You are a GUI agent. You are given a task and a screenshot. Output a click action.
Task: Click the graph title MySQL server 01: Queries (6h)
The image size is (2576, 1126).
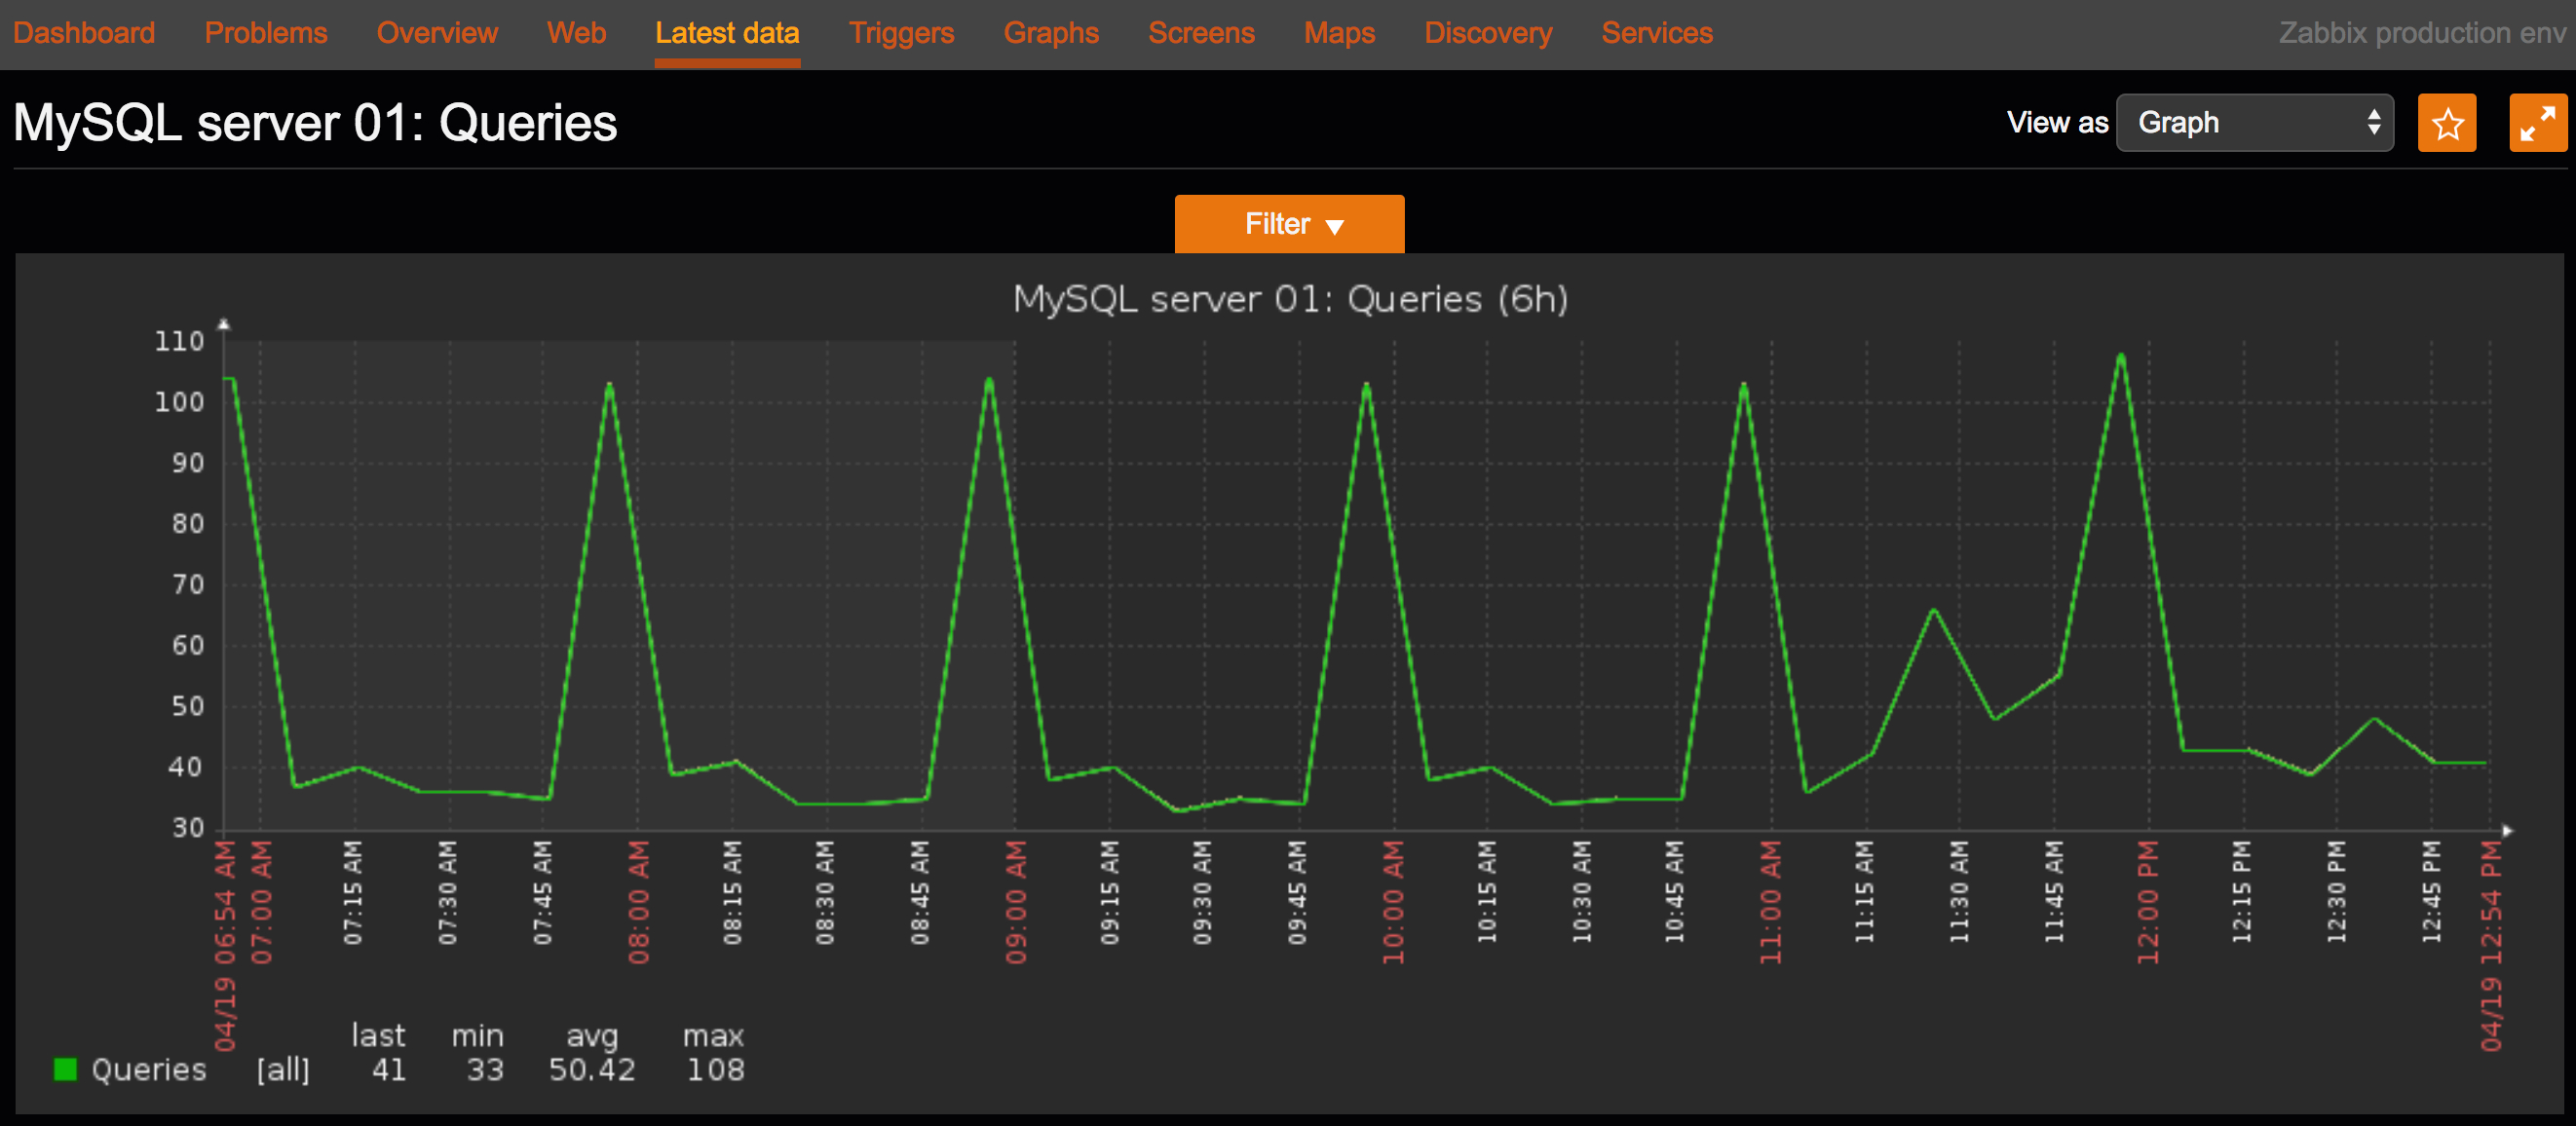click(x=1290, y=299)
